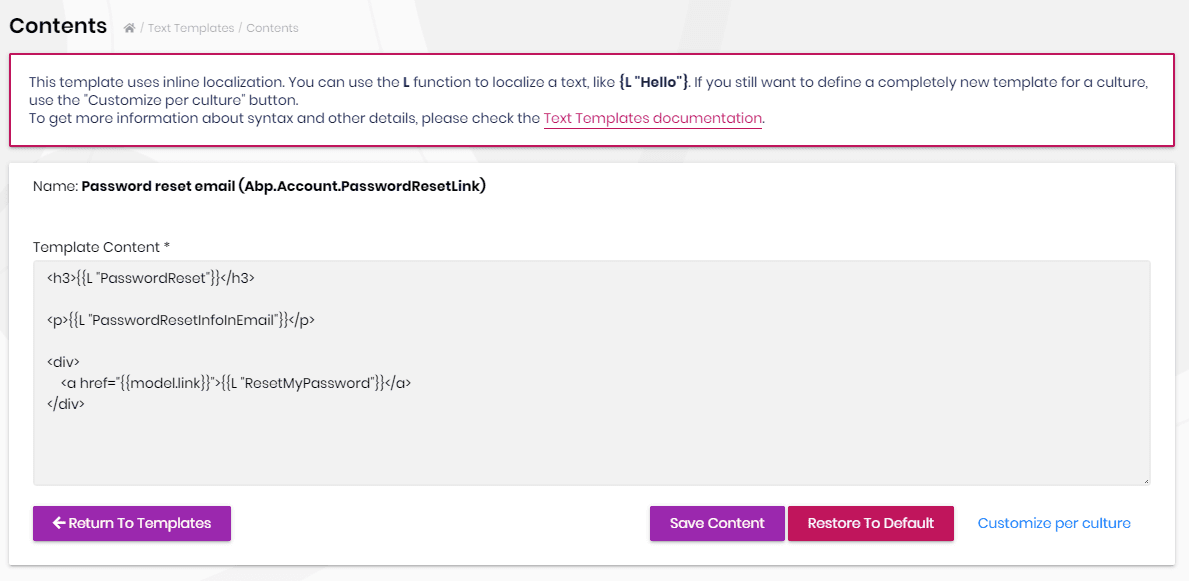1189x581 pixels.
Task: Open the Text Templates breadcrumb item
Action: (x=191, y=28)
